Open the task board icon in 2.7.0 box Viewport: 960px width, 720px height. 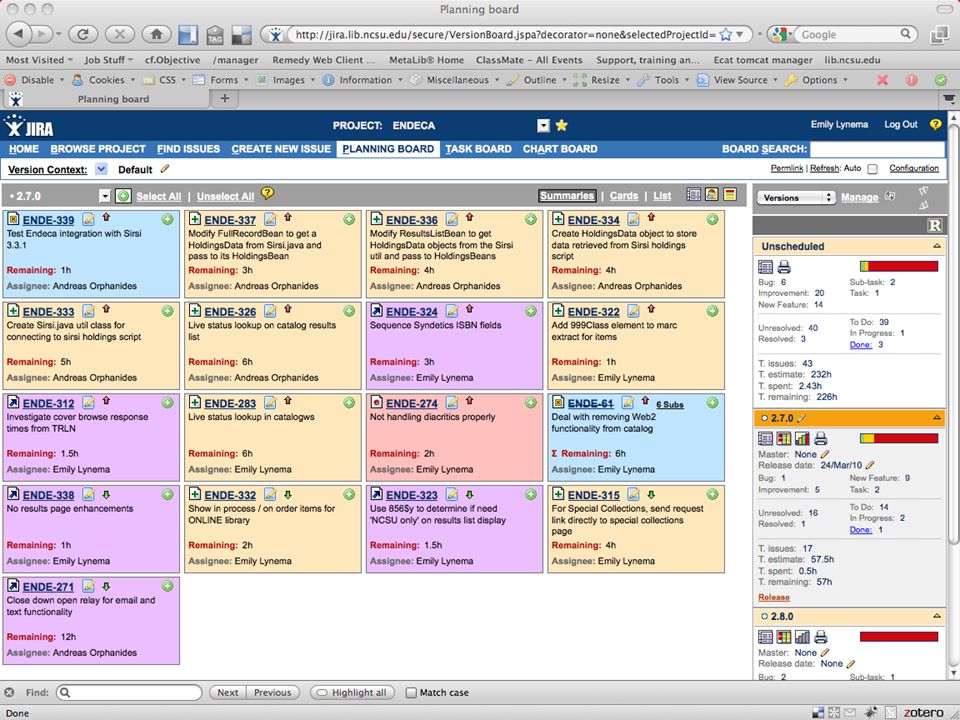click(784, 438)
